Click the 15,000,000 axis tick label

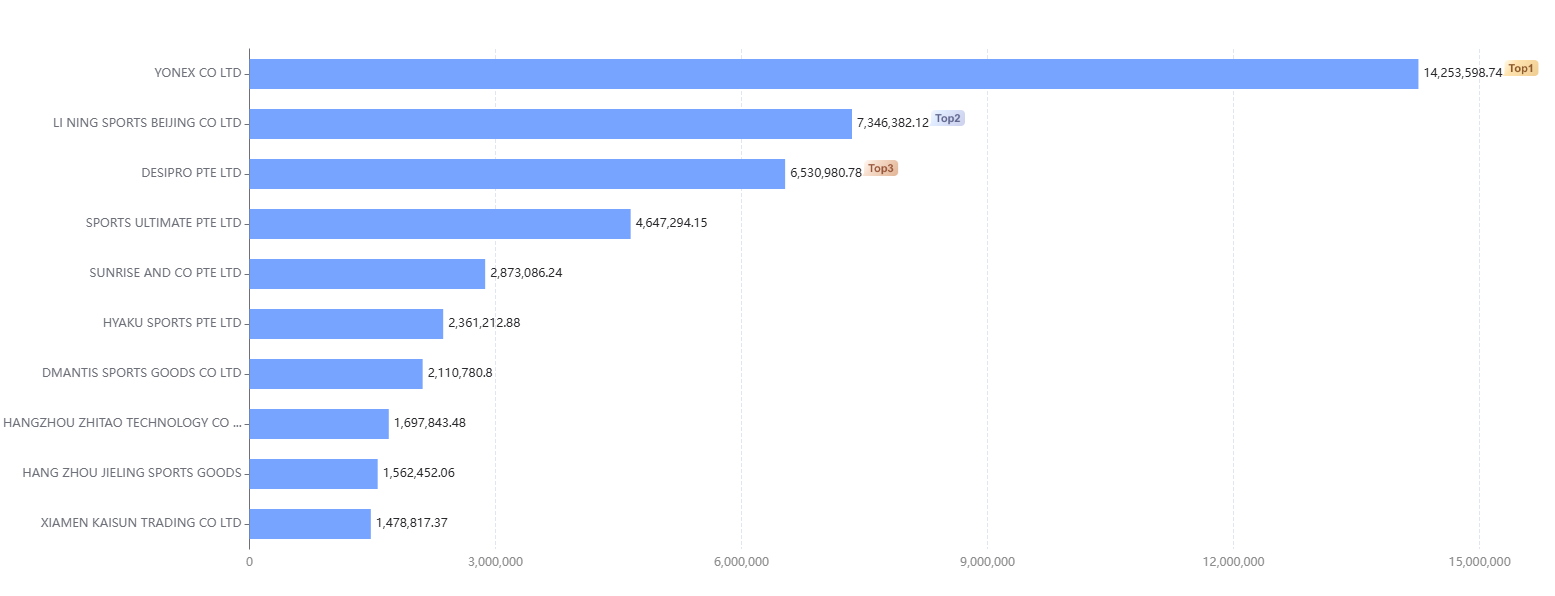pos(1480,562)
